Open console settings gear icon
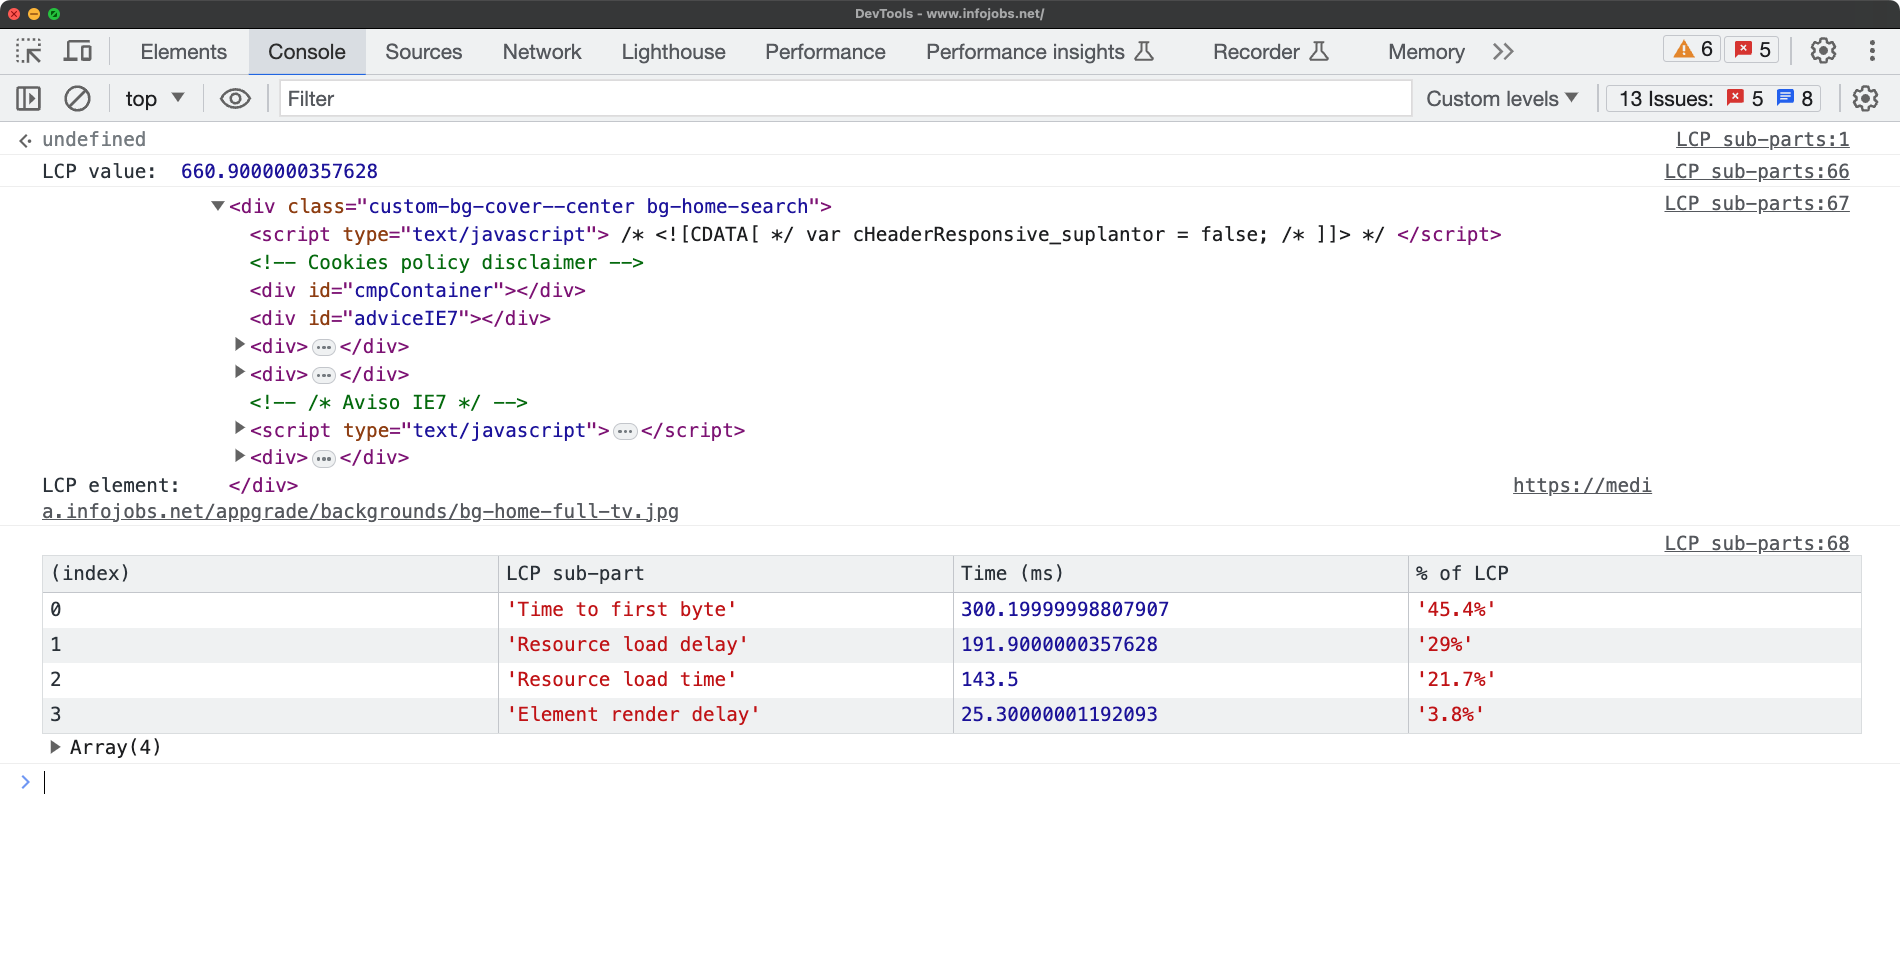Screen dimensions: 1900x967 pos(1865,98)
